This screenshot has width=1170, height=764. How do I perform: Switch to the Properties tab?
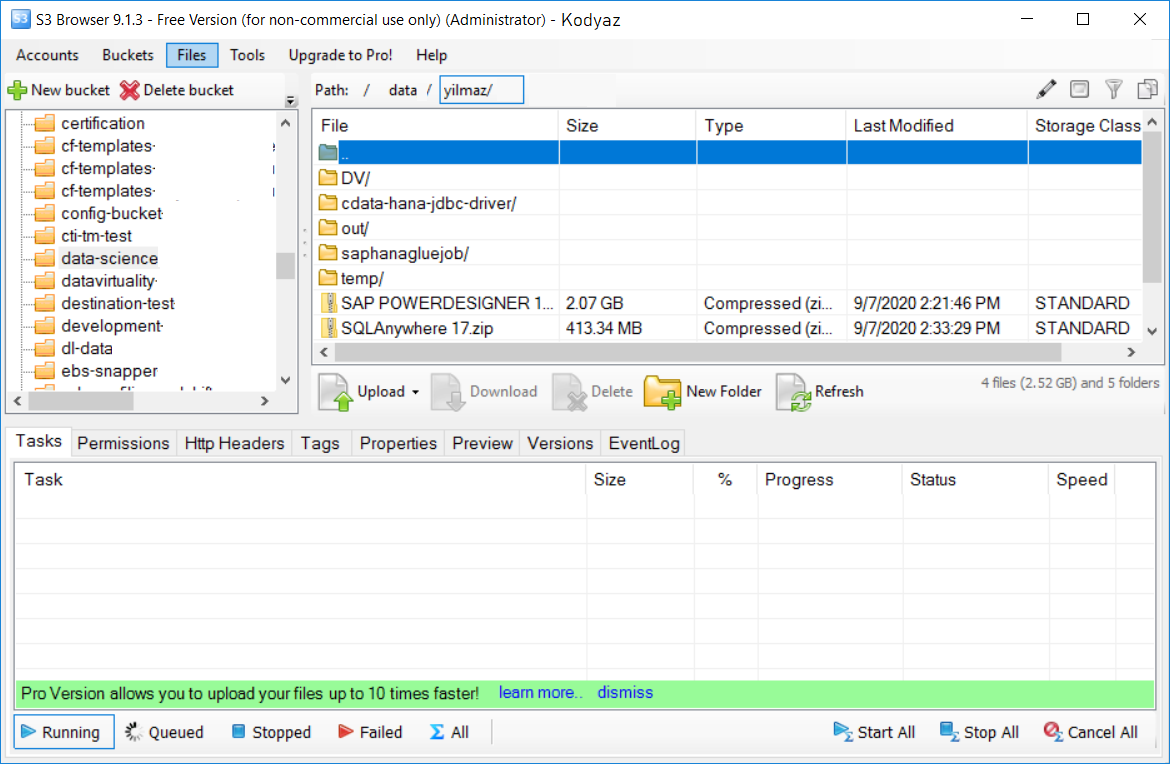(x=398, y=443)
